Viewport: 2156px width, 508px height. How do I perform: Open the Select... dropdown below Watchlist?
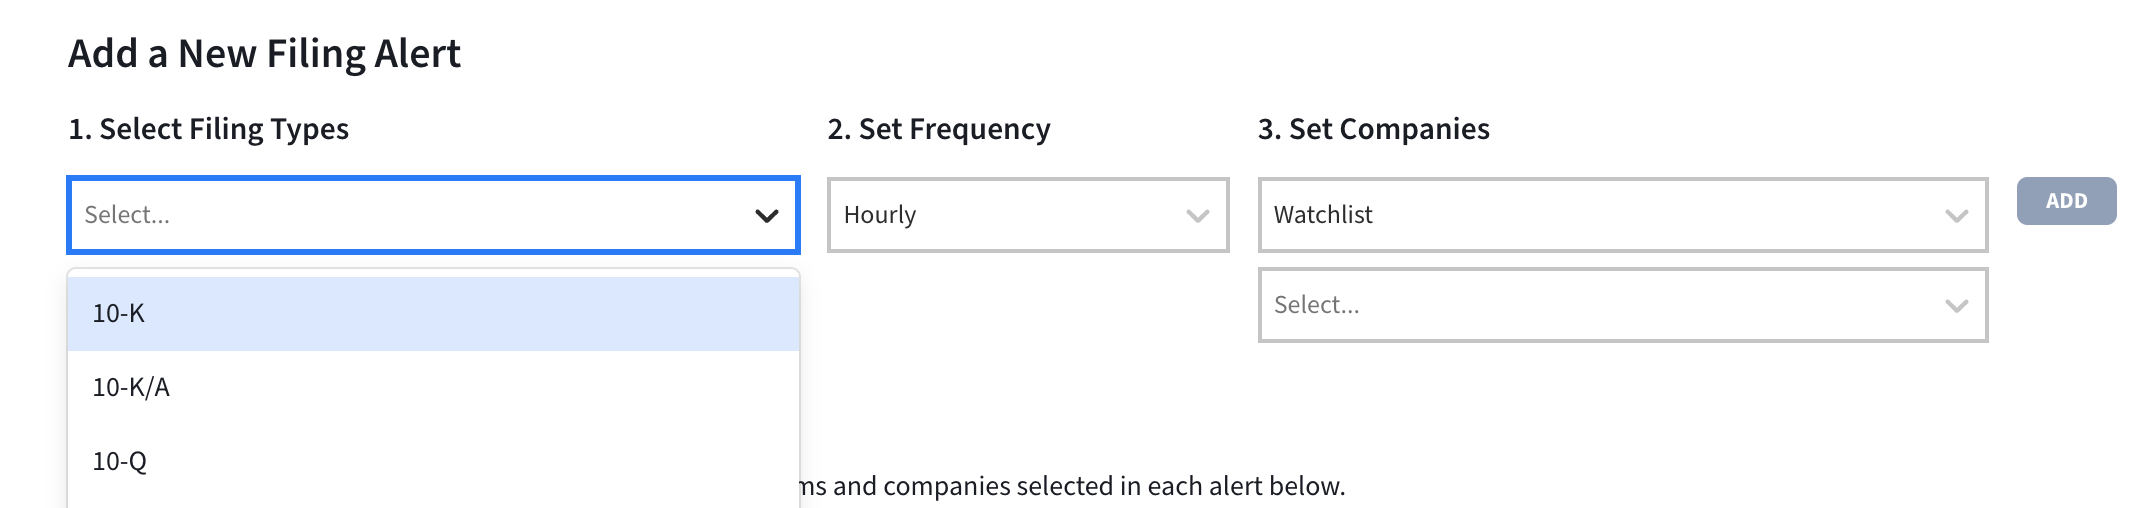[1600, 305]
